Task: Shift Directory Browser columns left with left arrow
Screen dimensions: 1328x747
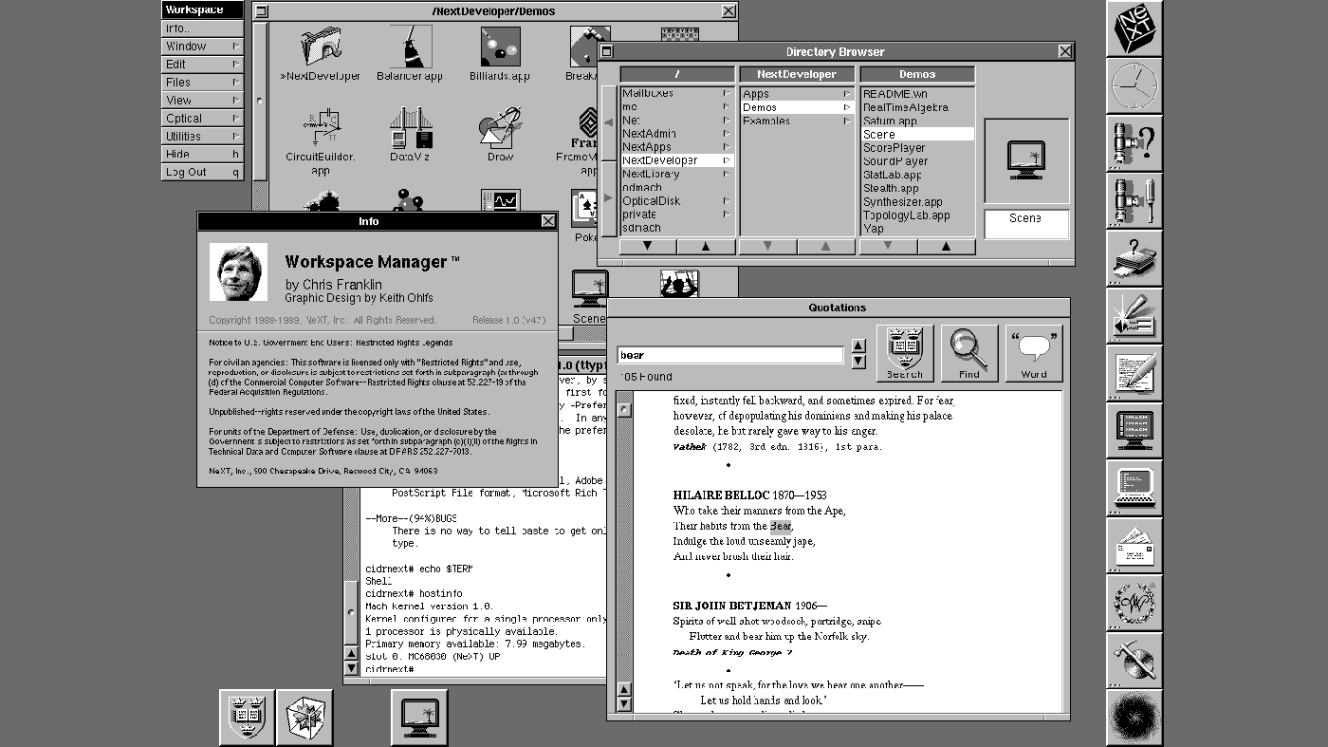Action: pos(608,122)
